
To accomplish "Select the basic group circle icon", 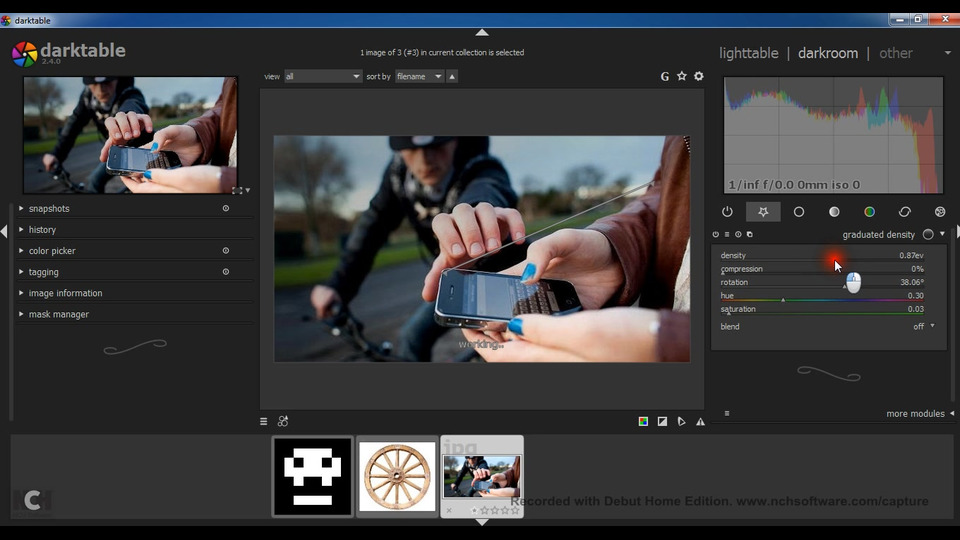I will (x=799, y=212).
